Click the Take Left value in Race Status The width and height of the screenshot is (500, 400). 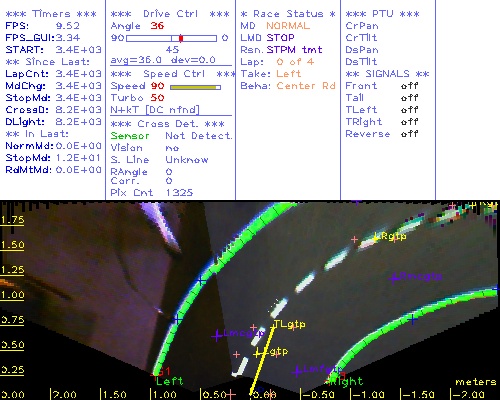coord(289,74)
